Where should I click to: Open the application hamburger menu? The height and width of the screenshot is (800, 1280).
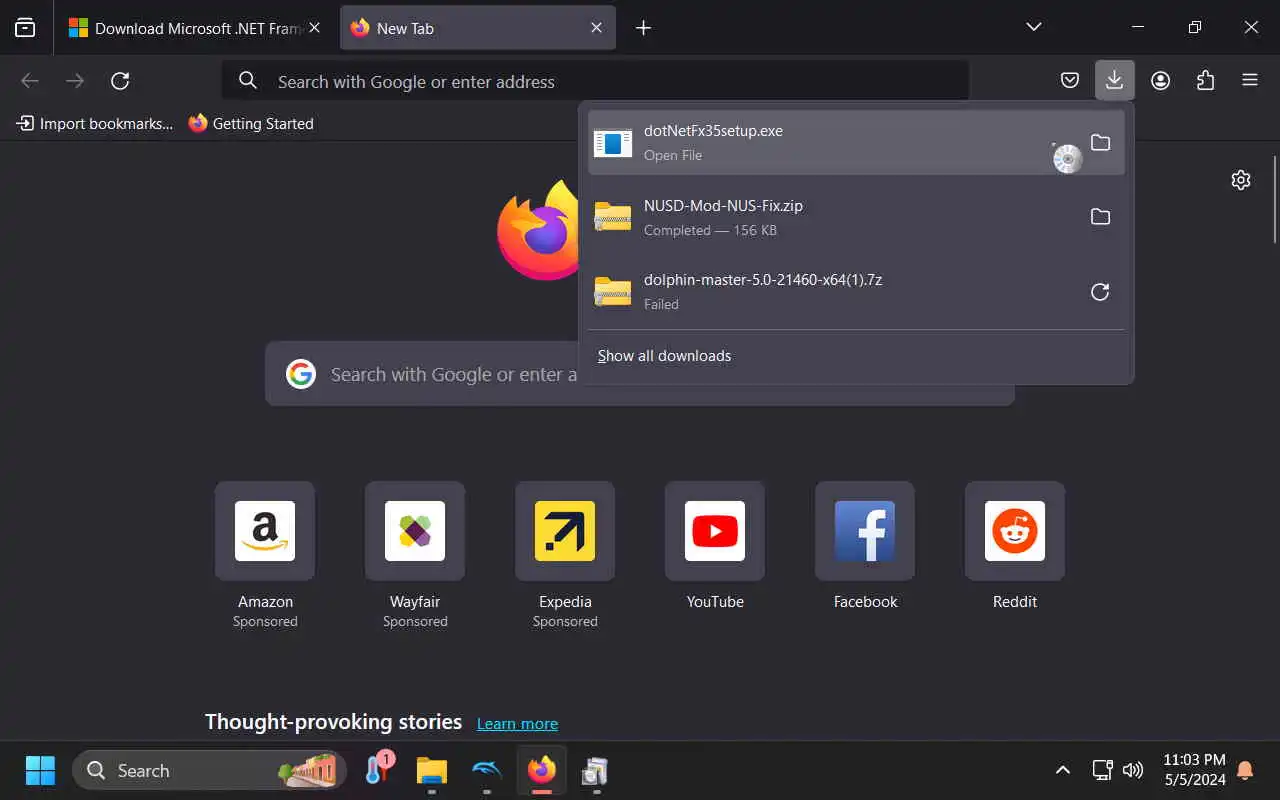point(1250,81)
